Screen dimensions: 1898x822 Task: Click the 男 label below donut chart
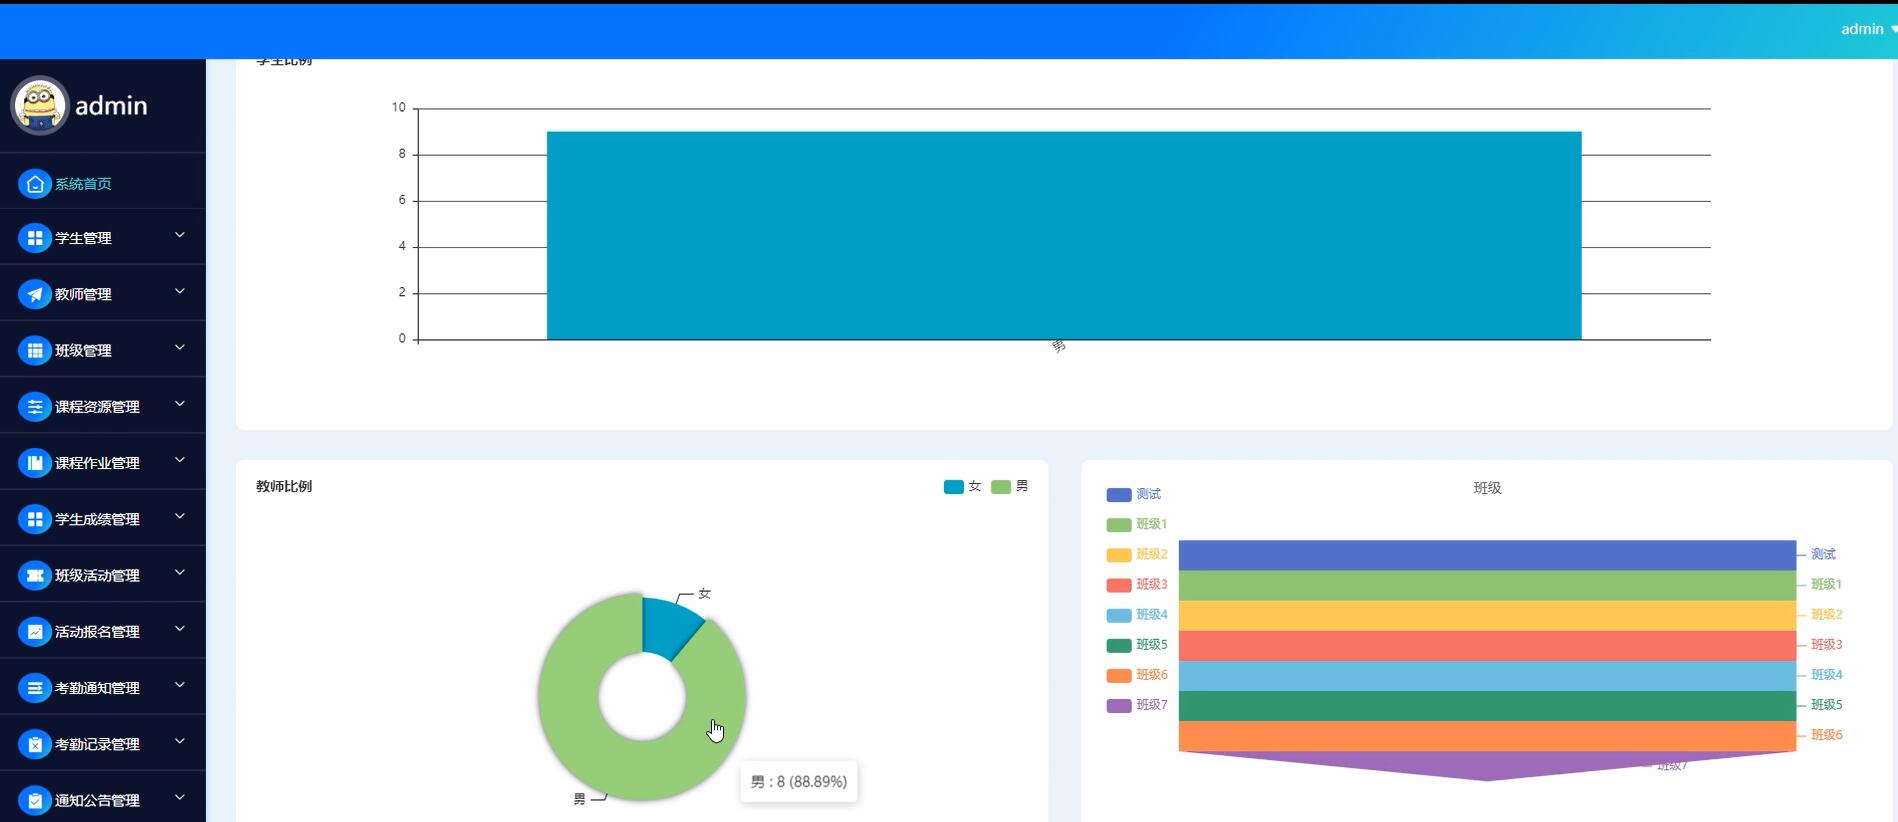[580, 799]
